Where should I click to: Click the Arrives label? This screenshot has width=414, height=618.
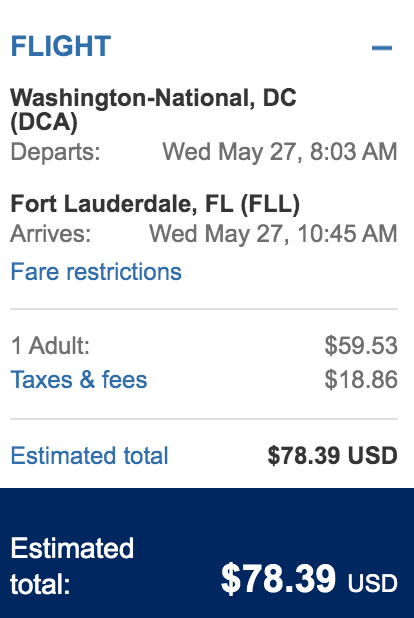pos(50,234)
